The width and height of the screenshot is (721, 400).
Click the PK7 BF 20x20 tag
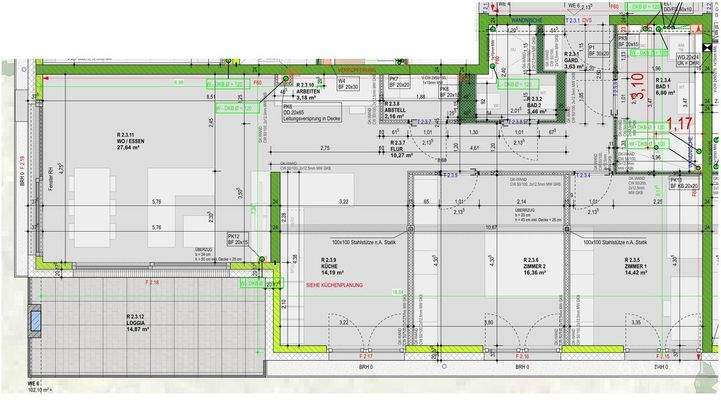[400, 82]
